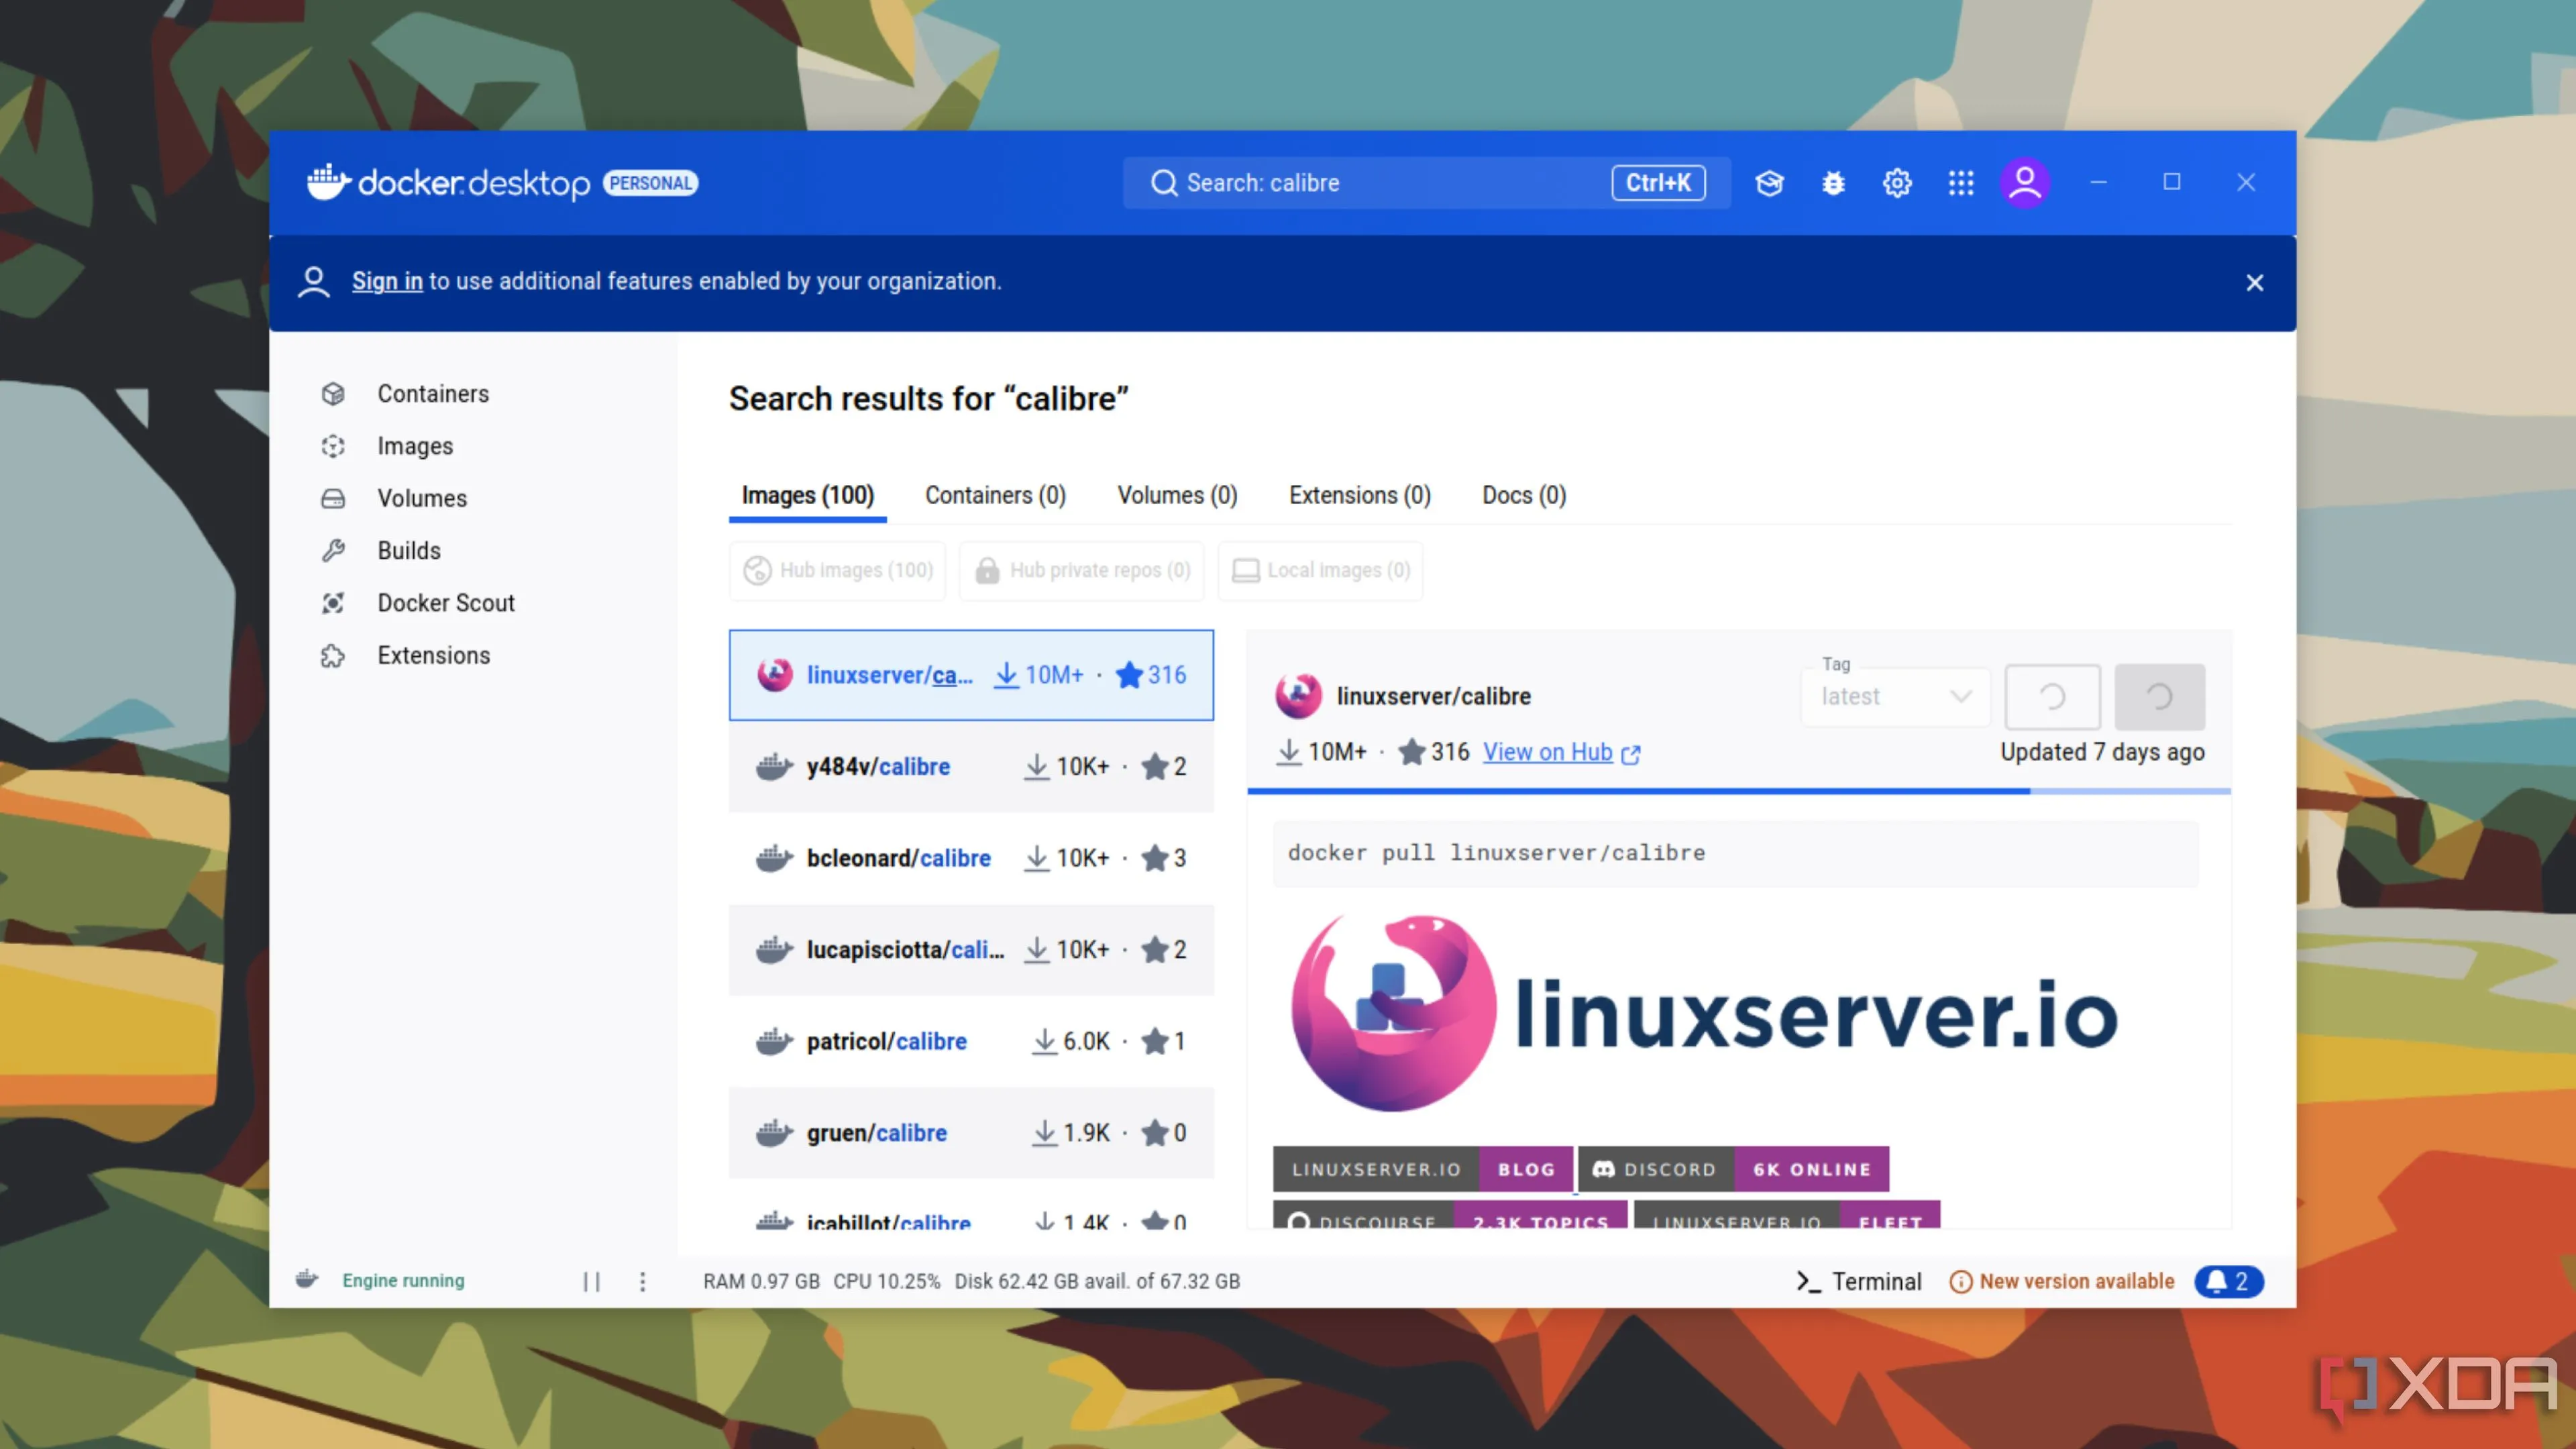Toggle the Local images (0) filter

[1320, 570]
